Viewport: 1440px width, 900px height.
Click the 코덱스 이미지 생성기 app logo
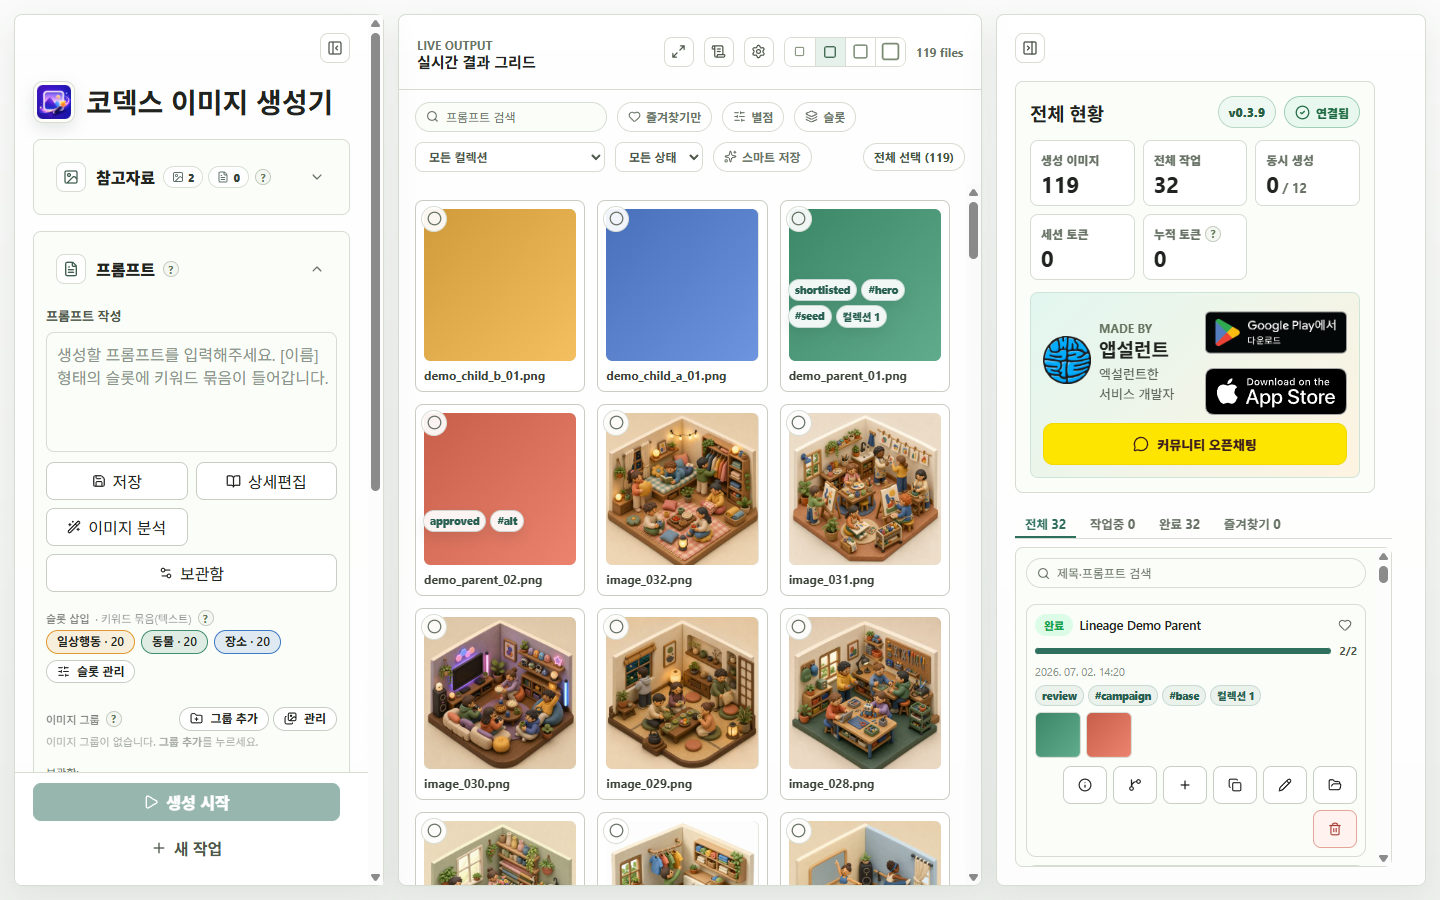click(x=54, y=101)
